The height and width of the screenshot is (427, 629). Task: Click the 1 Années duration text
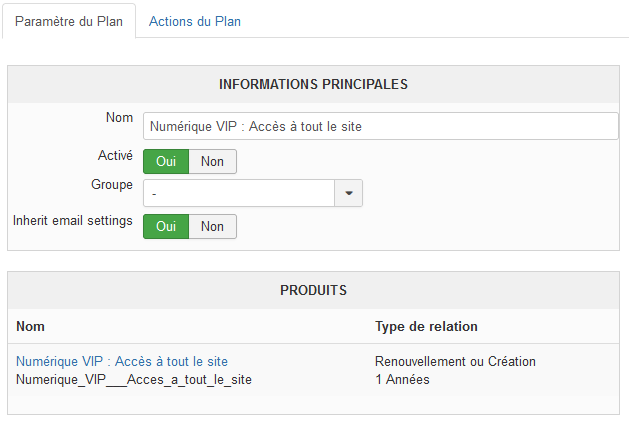tap(402, 379)
